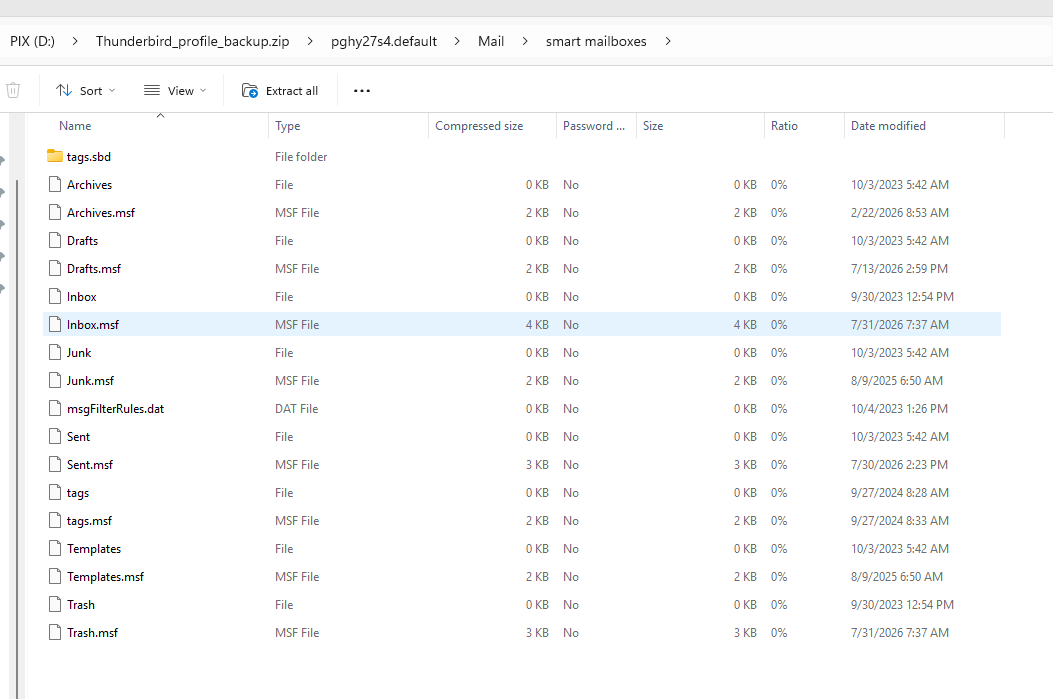Click date 10/4/2023 1:26 PM
1053x699 pixels.
[899, 409]
